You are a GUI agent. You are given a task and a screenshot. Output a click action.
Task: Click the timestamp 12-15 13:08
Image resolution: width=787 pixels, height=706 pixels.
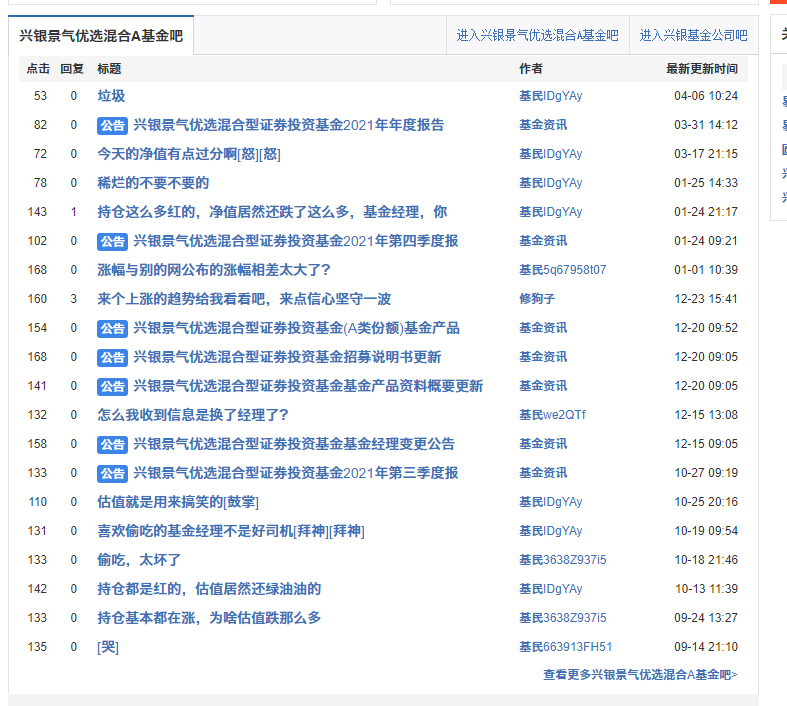pos(706,415)
